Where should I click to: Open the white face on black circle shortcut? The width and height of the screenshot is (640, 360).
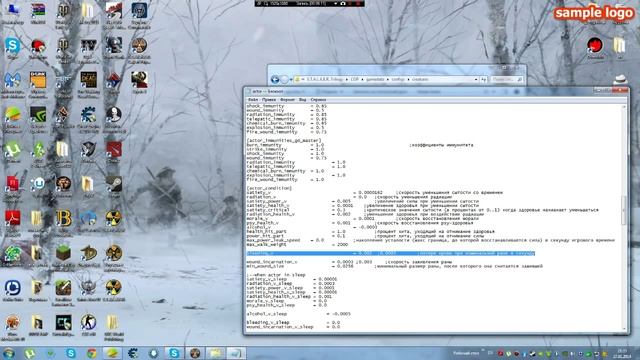(x=114, y=115)
